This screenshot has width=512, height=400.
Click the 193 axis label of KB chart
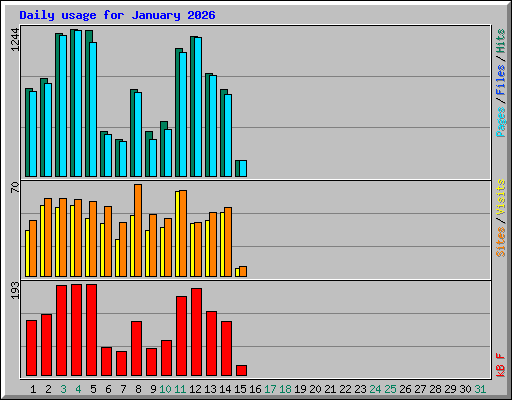pyautogui.click(x=15, y=291)
